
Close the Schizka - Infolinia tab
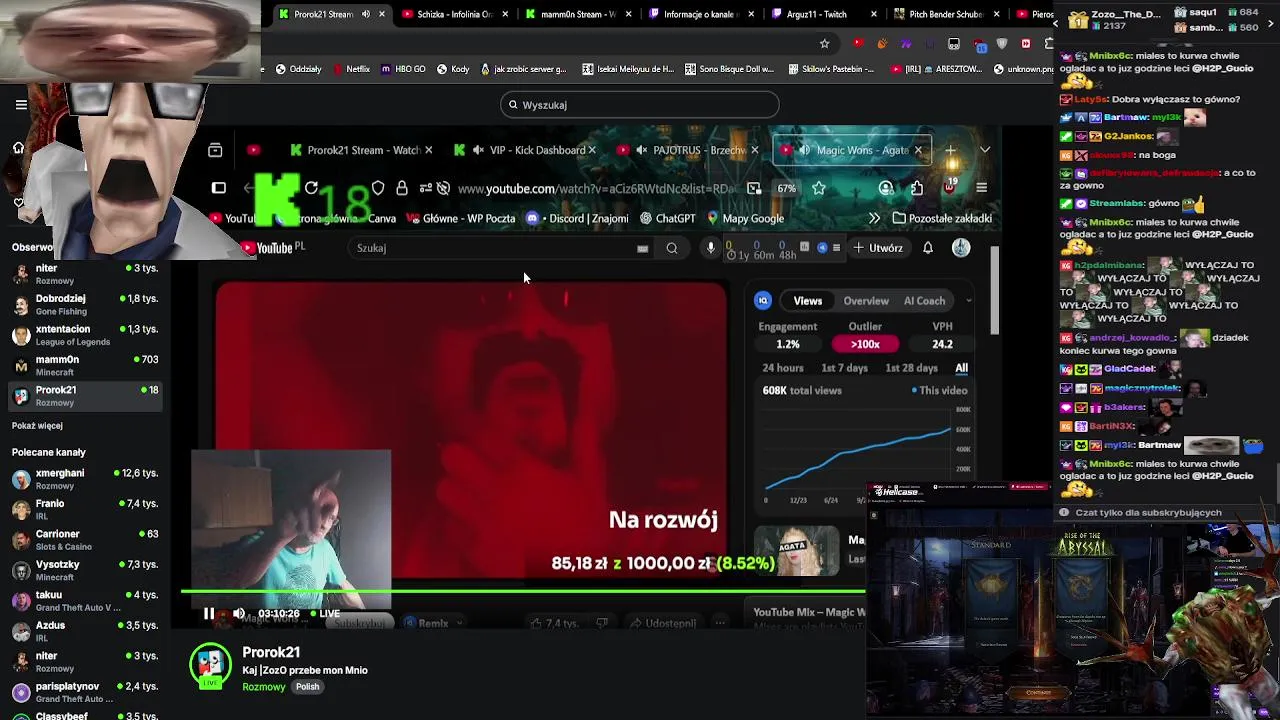tap(505, 14)
